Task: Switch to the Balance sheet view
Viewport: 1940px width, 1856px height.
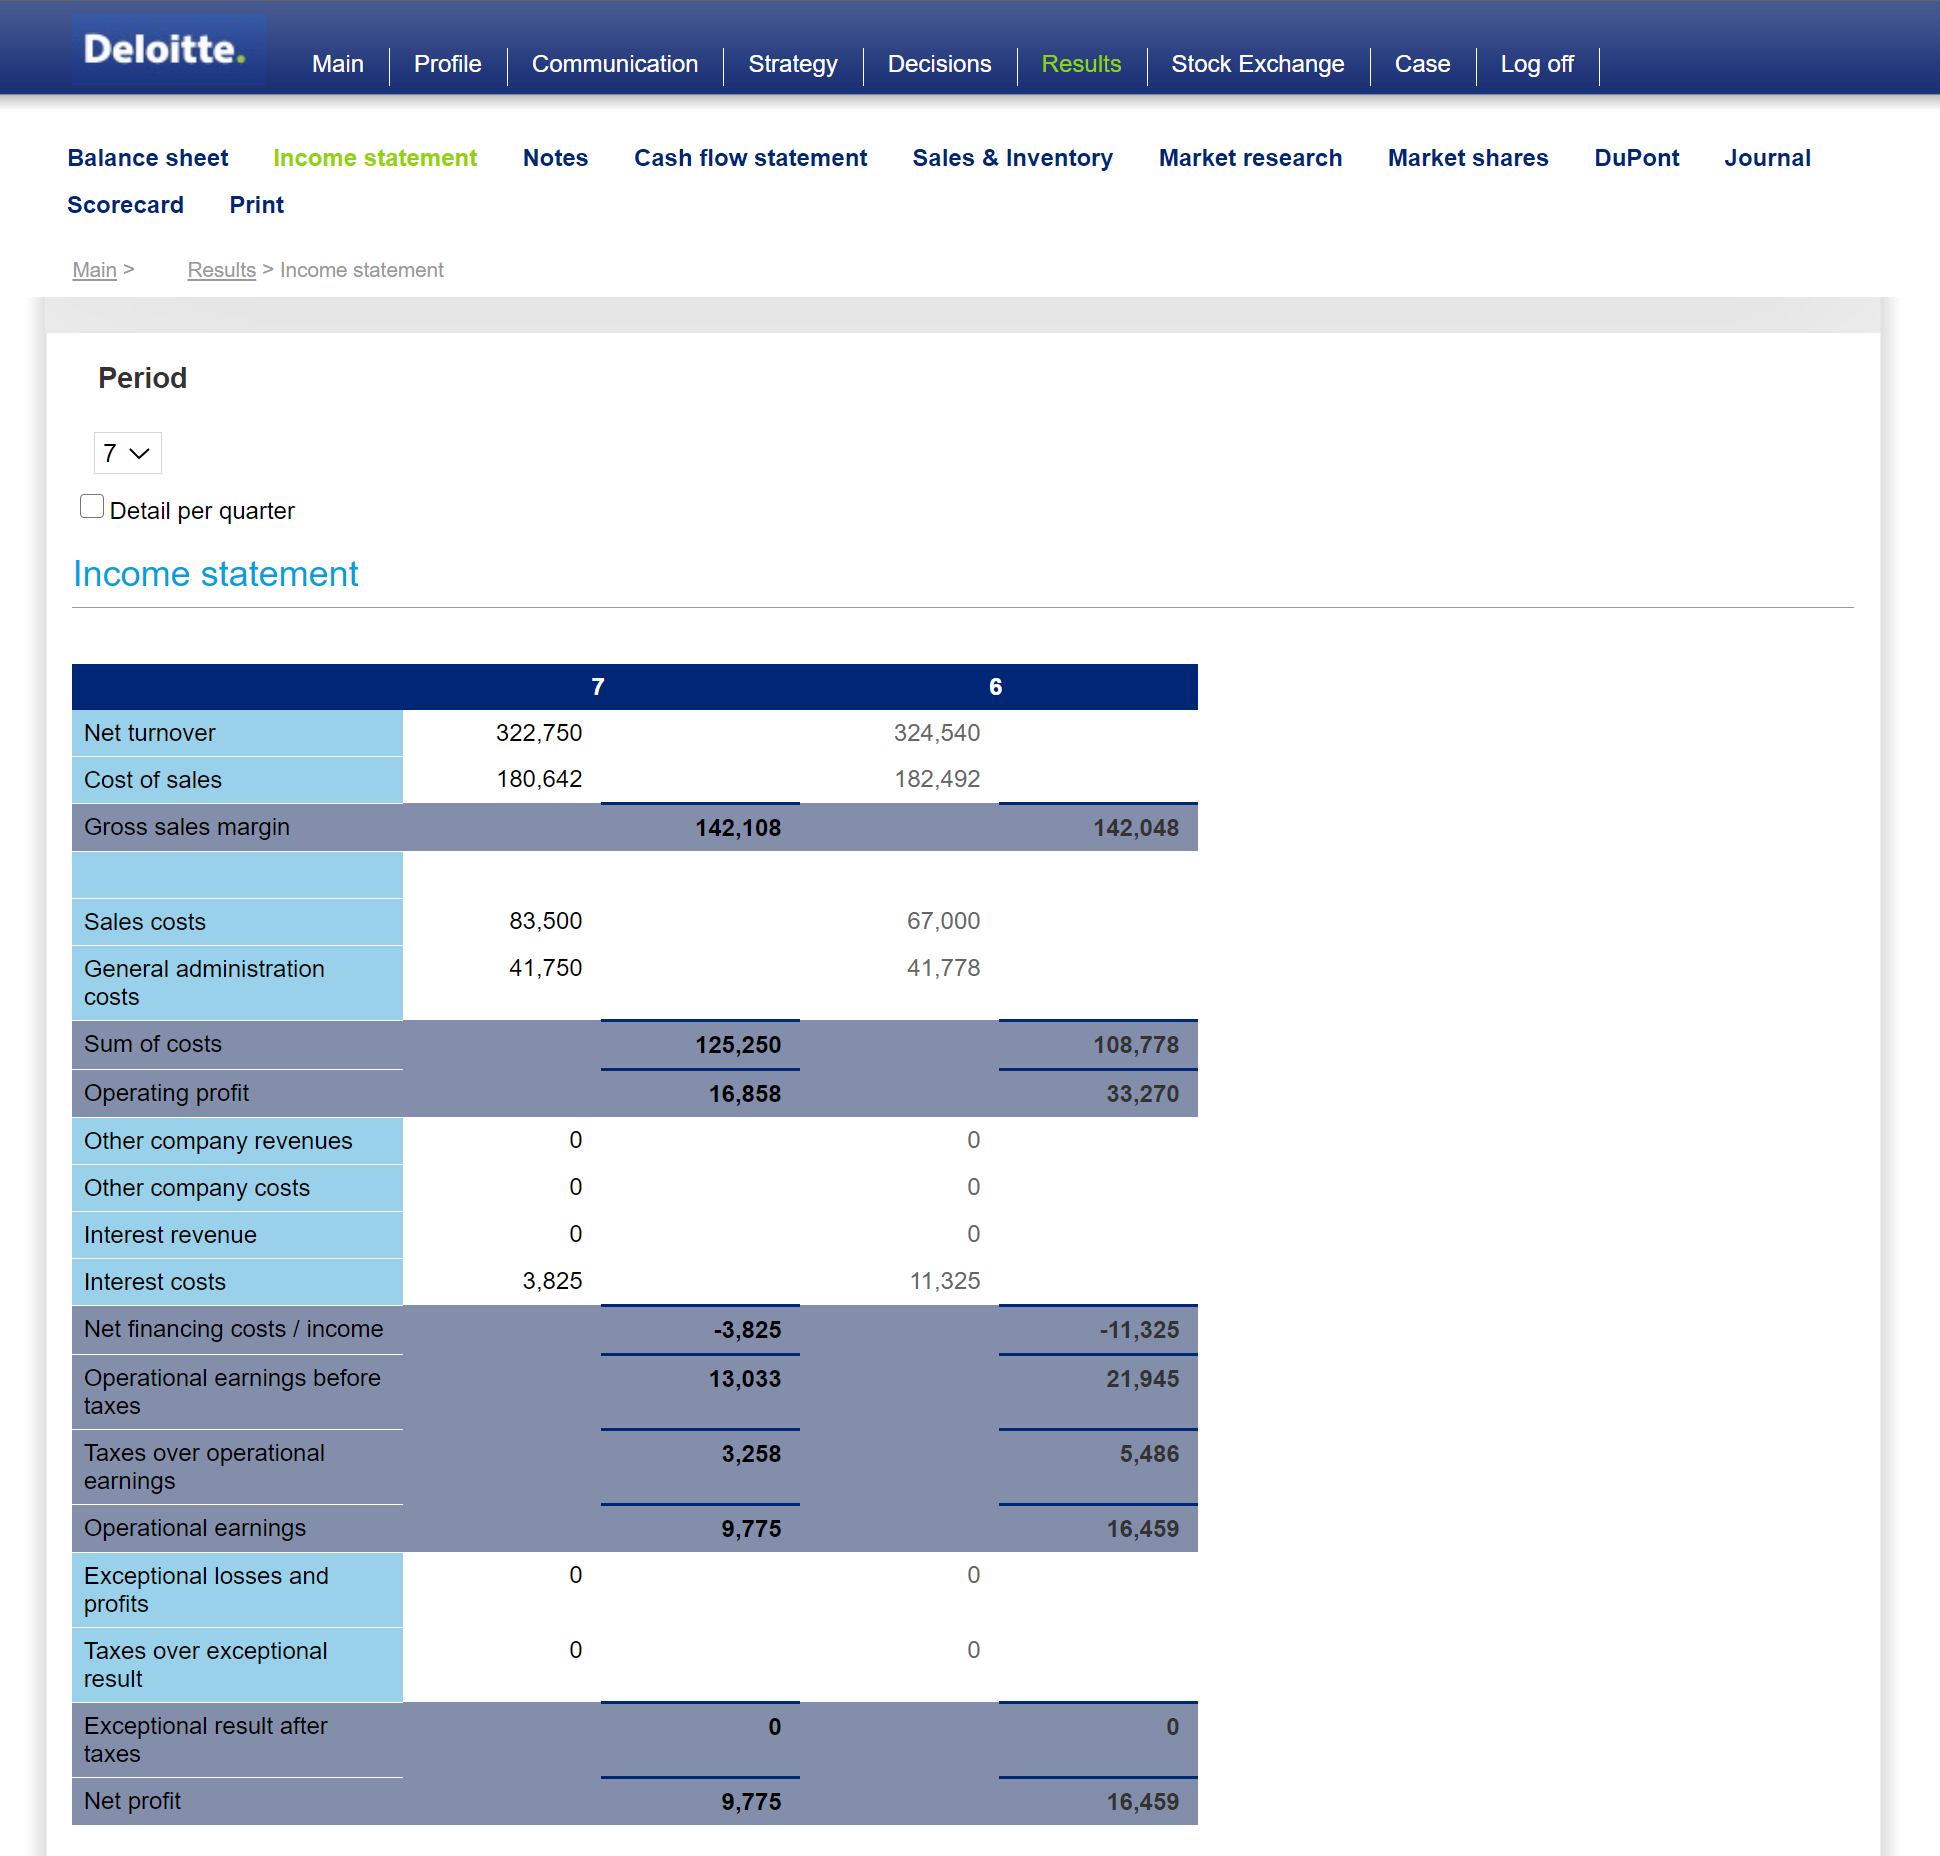Action: (x=147, y=158)
